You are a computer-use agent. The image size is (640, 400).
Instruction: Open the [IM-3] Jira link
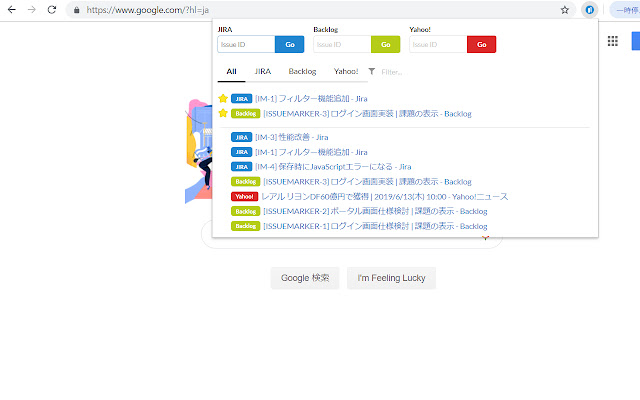[291, 137]
